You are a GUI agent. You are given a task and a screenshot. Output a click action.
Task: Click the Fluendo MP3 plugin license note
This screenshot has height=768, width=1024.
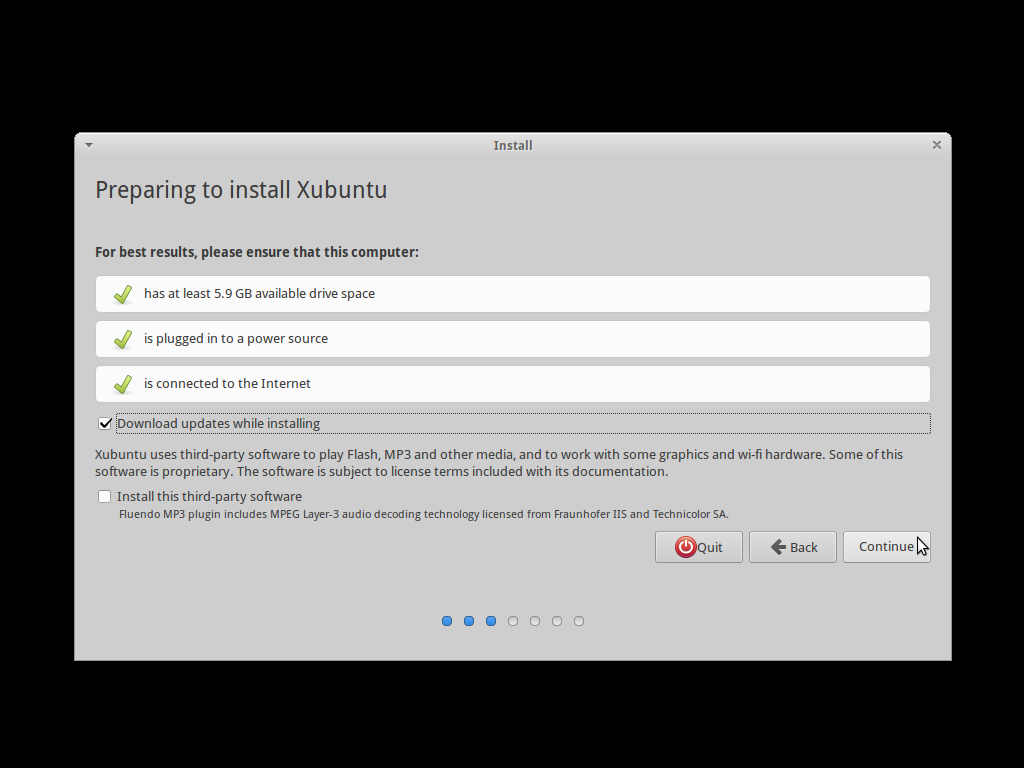pos(423,515)
